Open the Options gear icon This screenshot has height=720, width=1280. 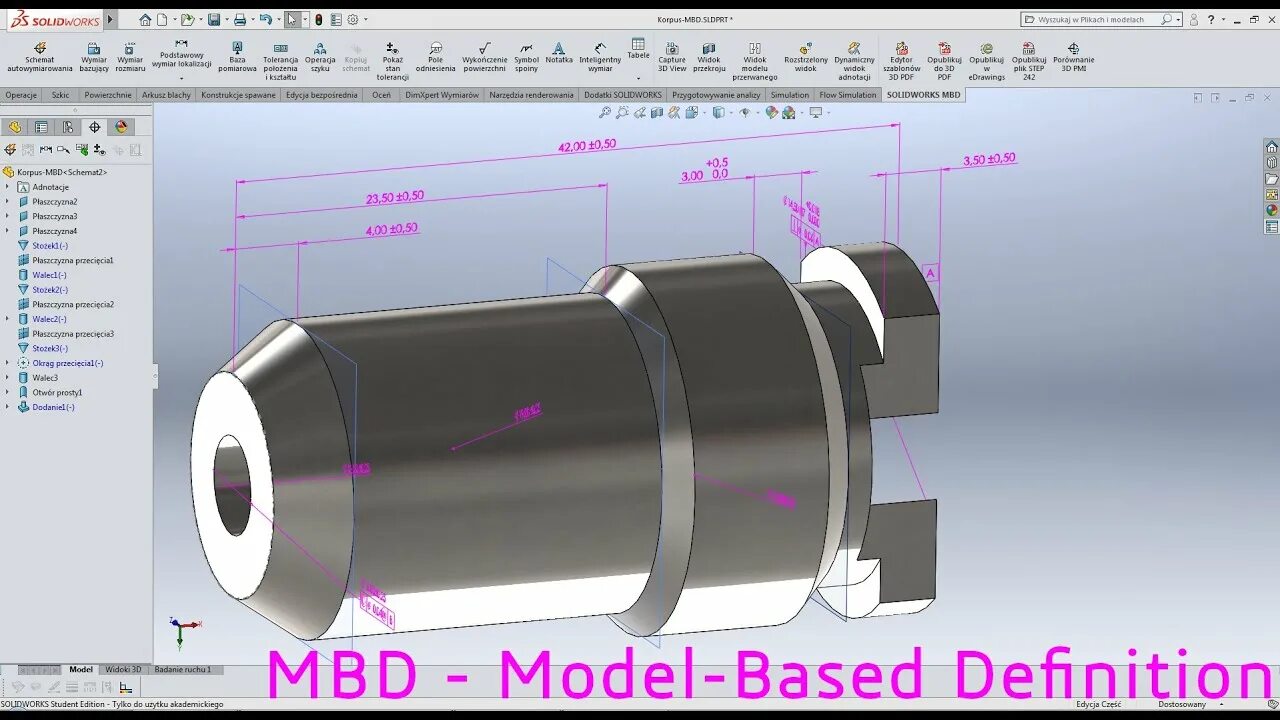[x=352, y=19]
